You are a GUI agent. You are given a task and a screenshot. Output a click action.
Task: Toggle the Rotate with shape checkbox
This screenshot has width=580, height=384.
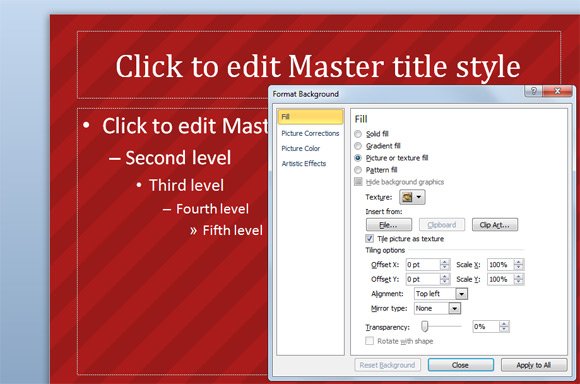point(370,341)
